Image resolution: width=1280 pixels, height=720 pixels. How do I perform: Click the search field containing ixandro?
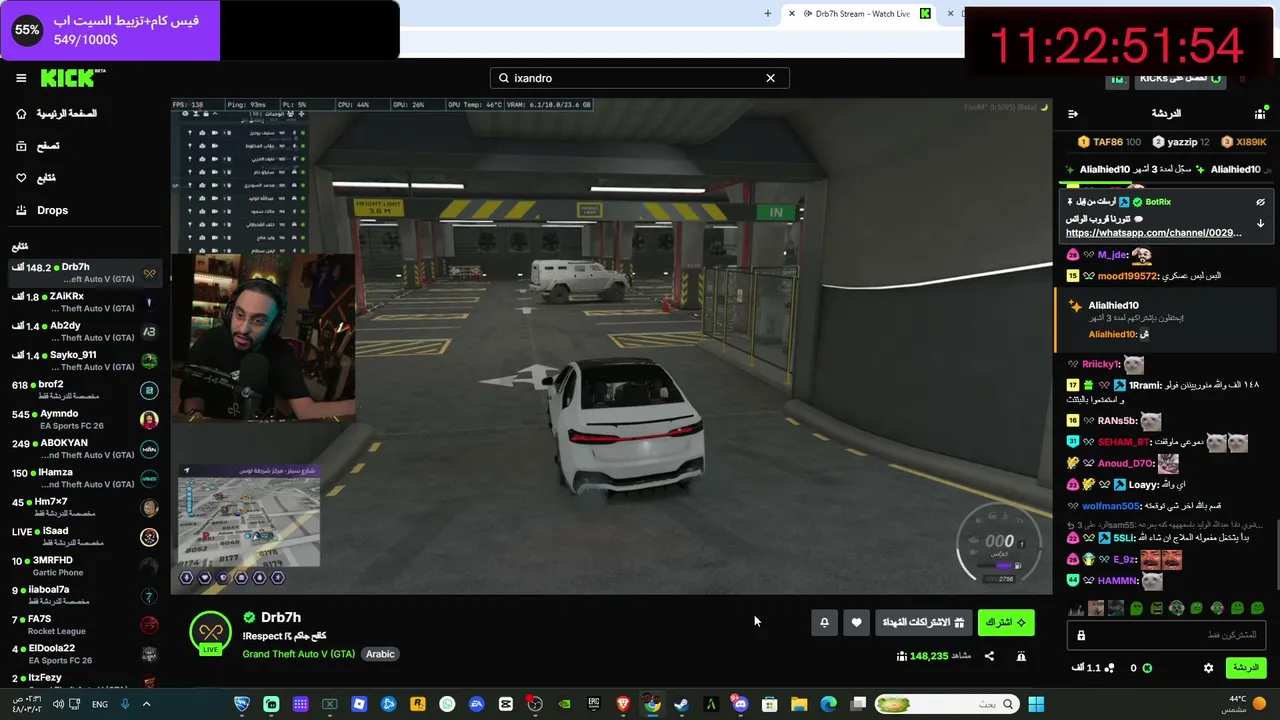[639, 78]
